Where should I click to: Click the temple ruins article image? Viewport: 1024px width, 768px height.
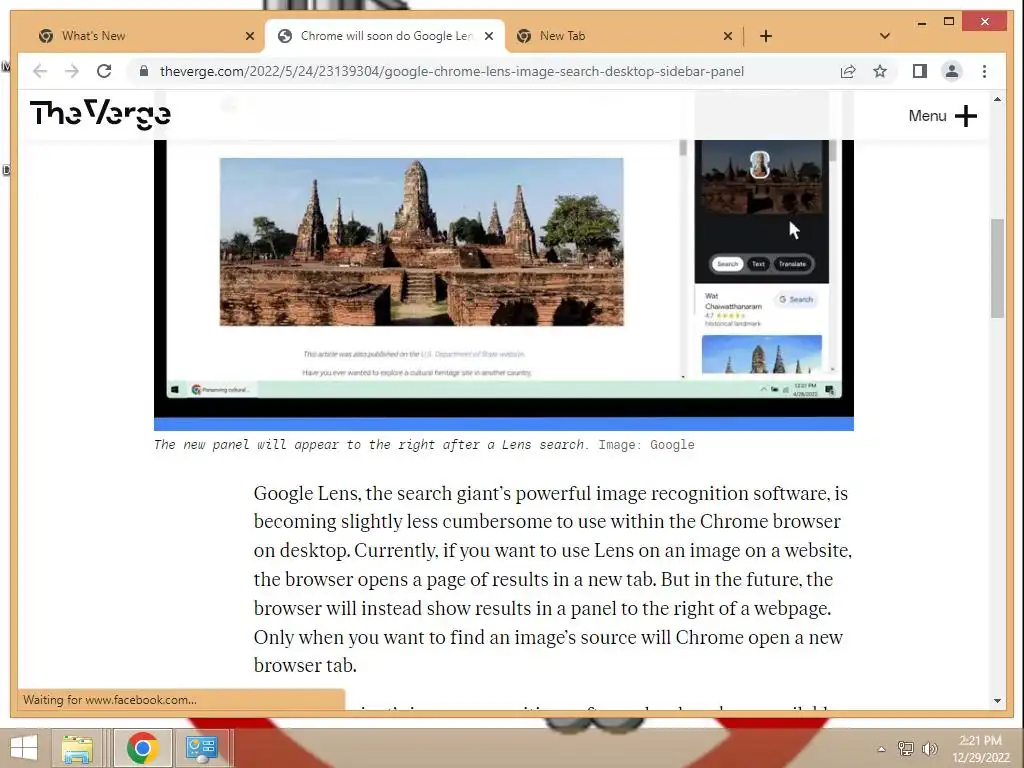pos(422,242)
